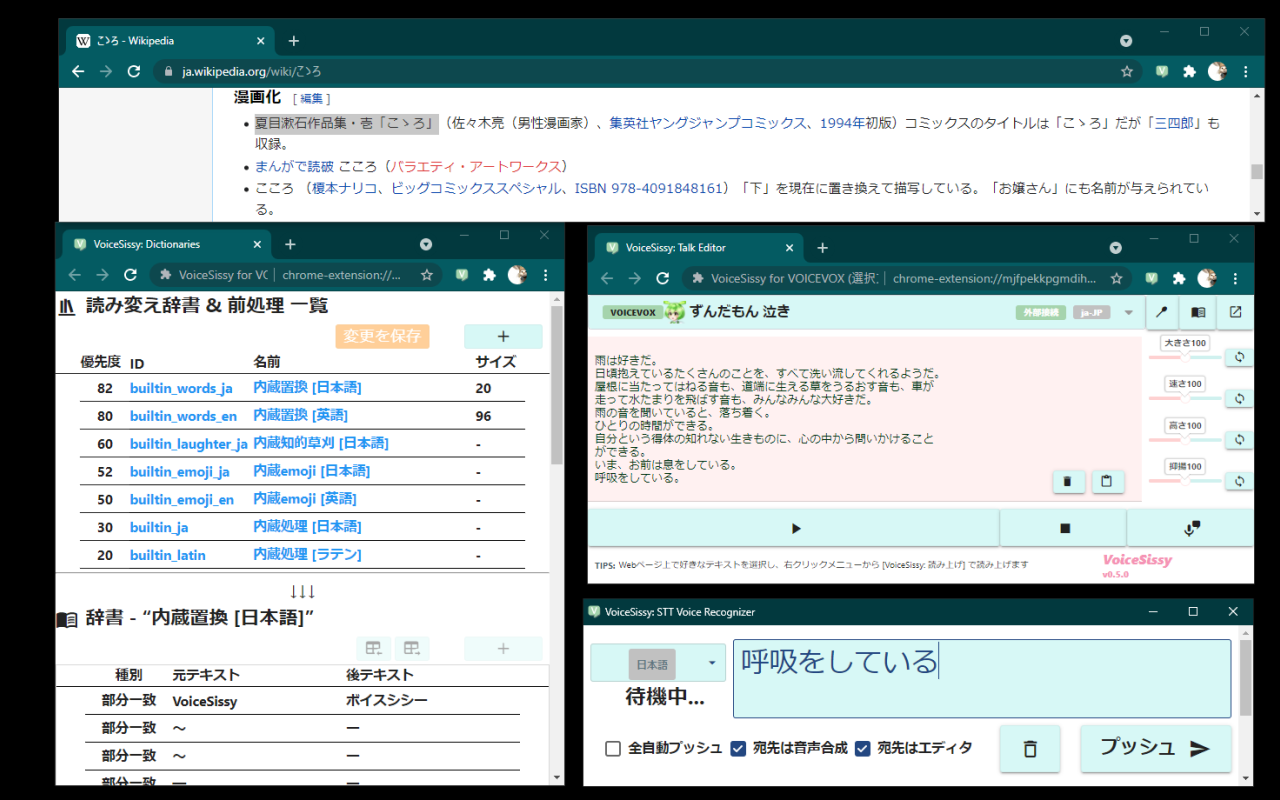Click the bookmark star in Talk Editor window
Screen dimensions: 1280x800
click(x=1116, y=279)
